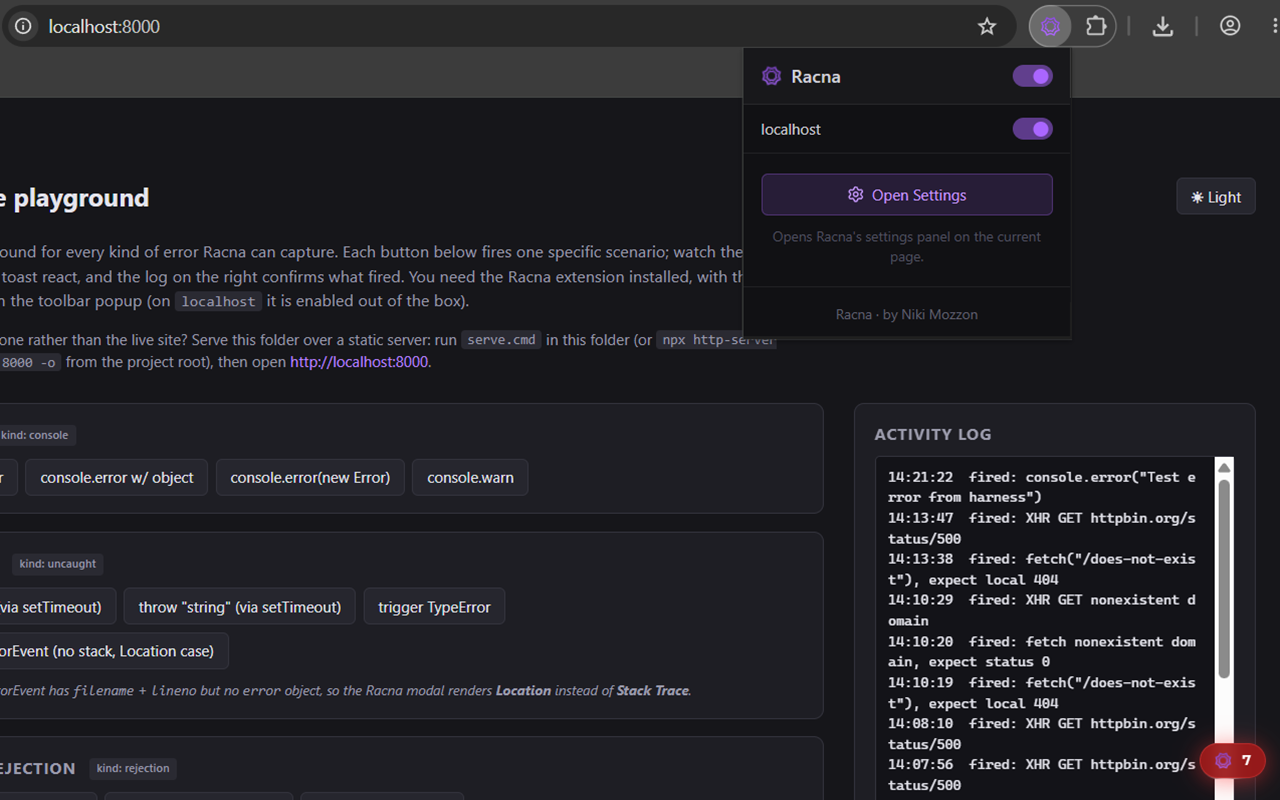Click the activity log scroll-up arrow
The image size is (1280, 800).
[1224, 467]
